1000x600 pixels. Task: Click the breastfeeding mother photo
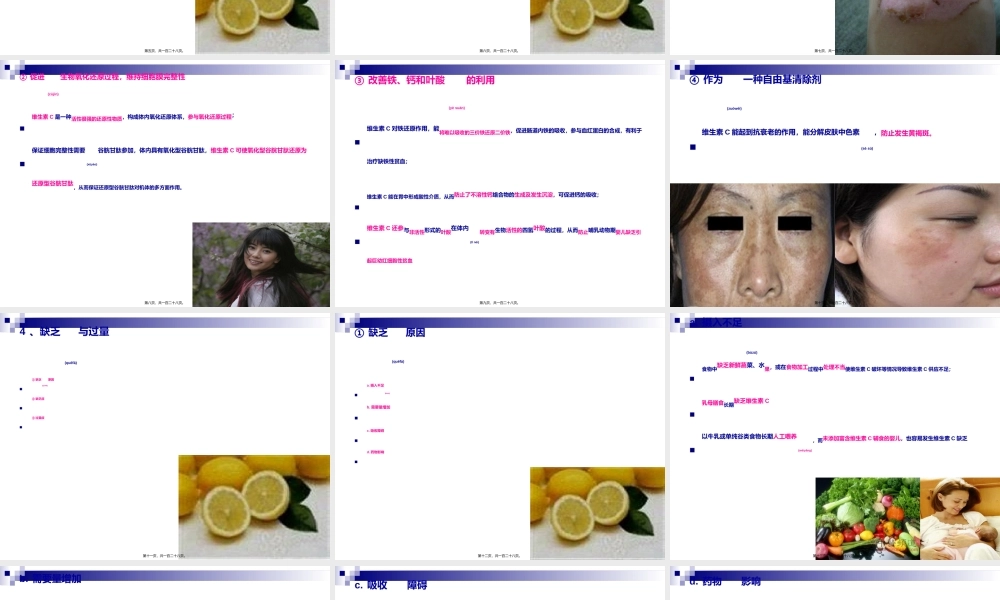point(959,517)
